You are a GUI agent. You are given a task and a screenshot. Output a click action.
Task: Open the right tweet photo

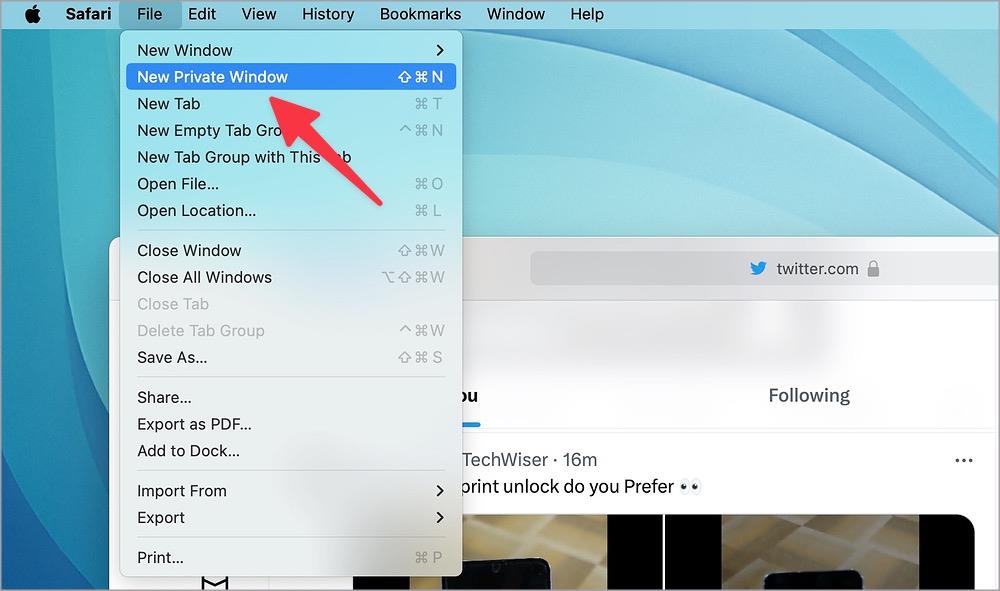(820, 552)
